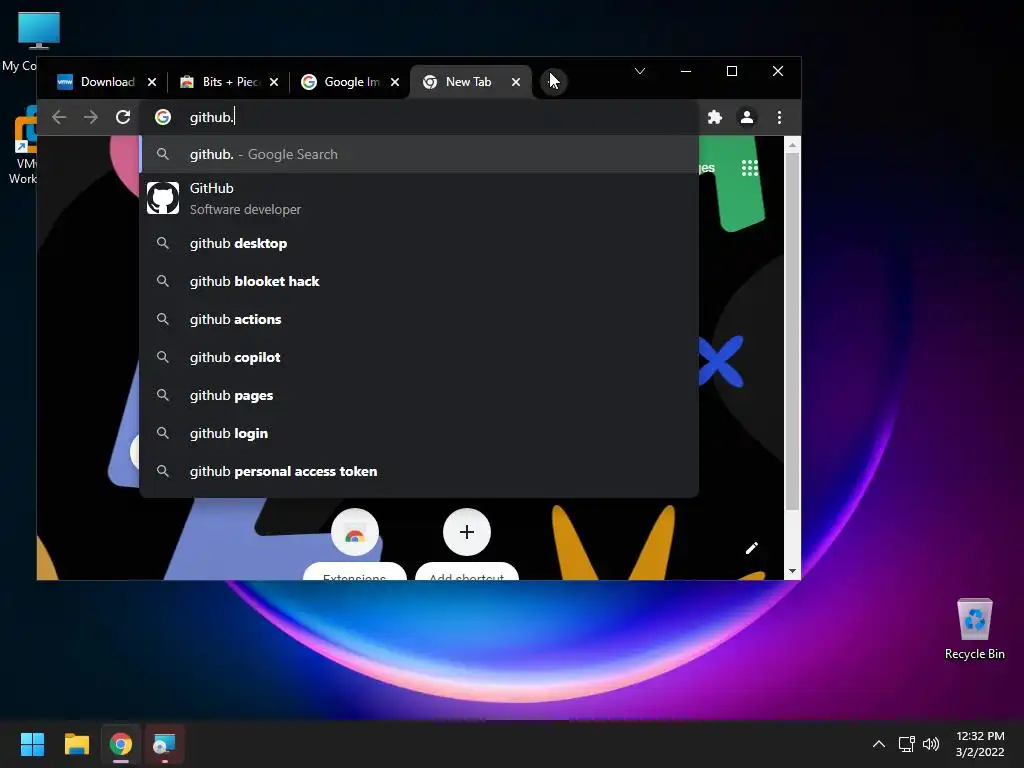Select the Recycle Bin desktop icon
Viewport: 1024px width, 768px height.
coord(974,630)
